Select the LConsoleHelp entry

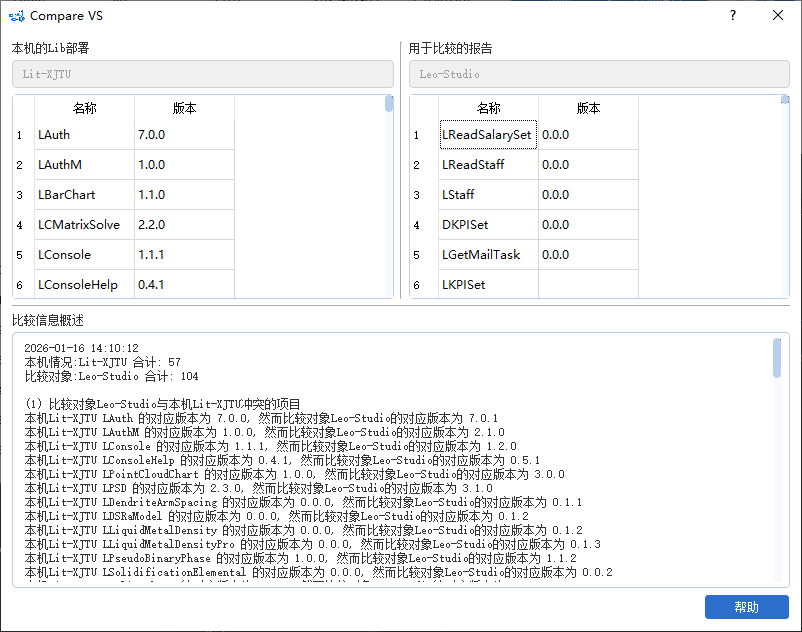click(85, 285)
